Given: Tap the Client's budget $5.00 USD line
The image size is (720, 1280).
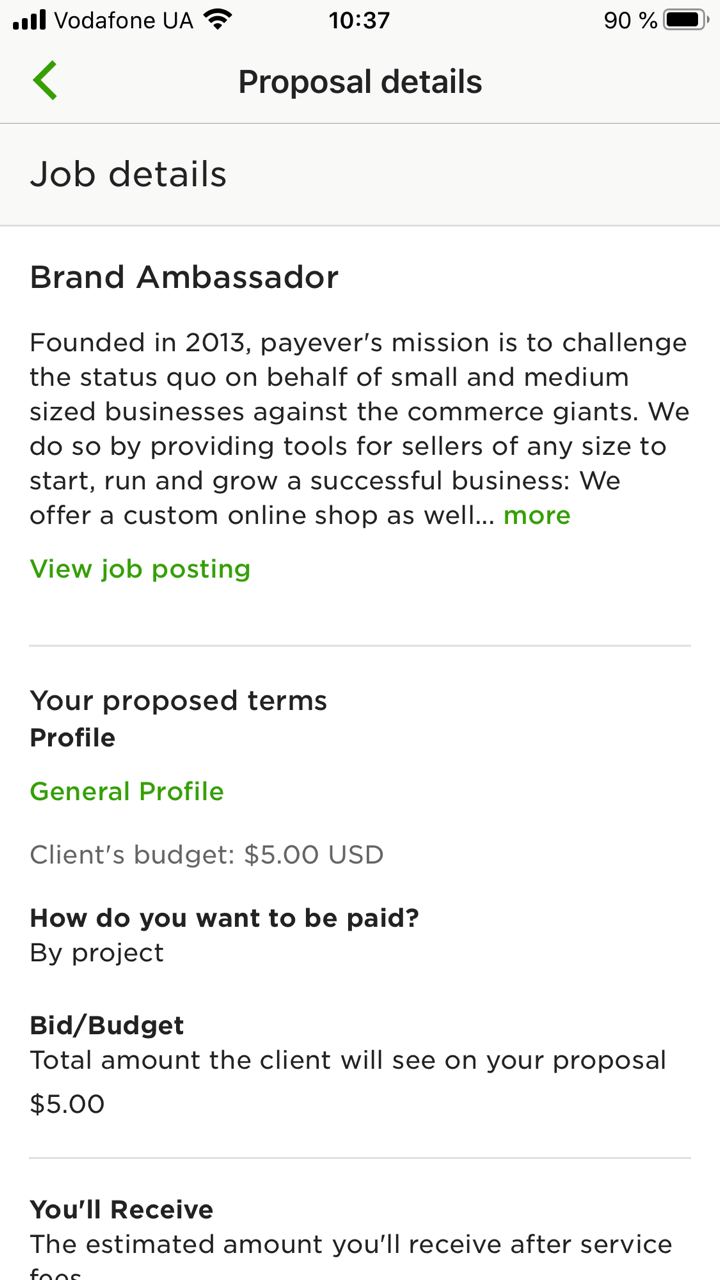Looking at the screenshot, I should [x=207, y=855].
